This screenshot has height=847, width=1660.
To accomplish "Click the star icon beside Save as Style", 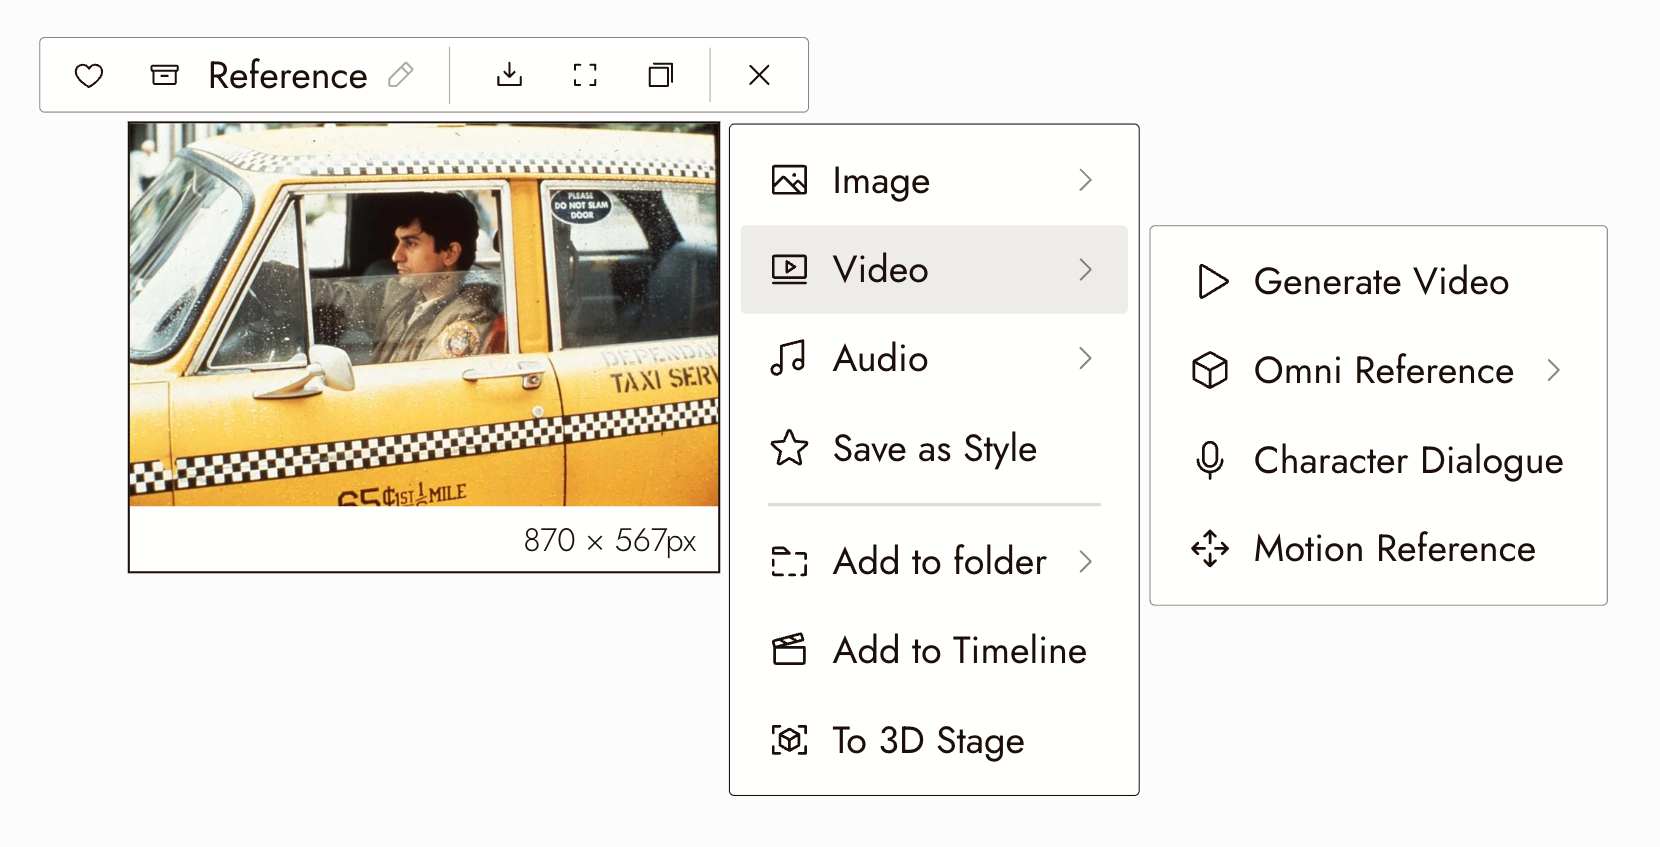I will 789,448.
